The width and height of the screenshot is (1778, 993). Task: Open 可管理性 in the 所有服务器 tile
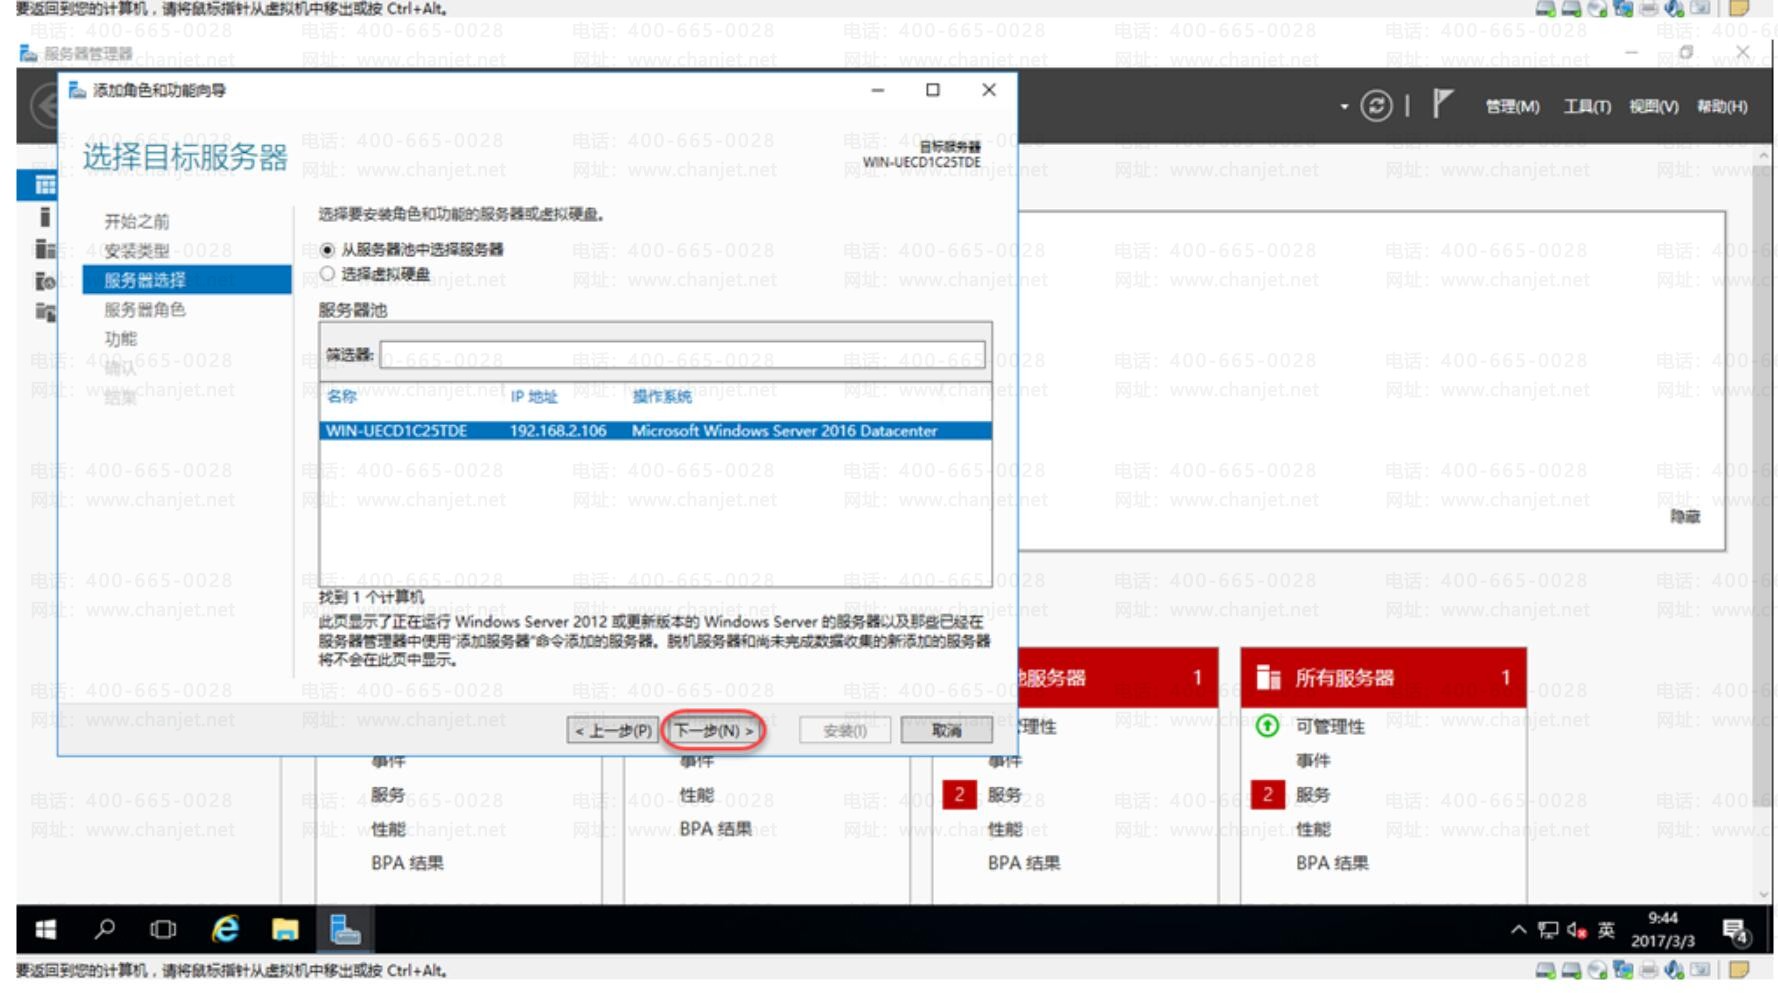1330,727
